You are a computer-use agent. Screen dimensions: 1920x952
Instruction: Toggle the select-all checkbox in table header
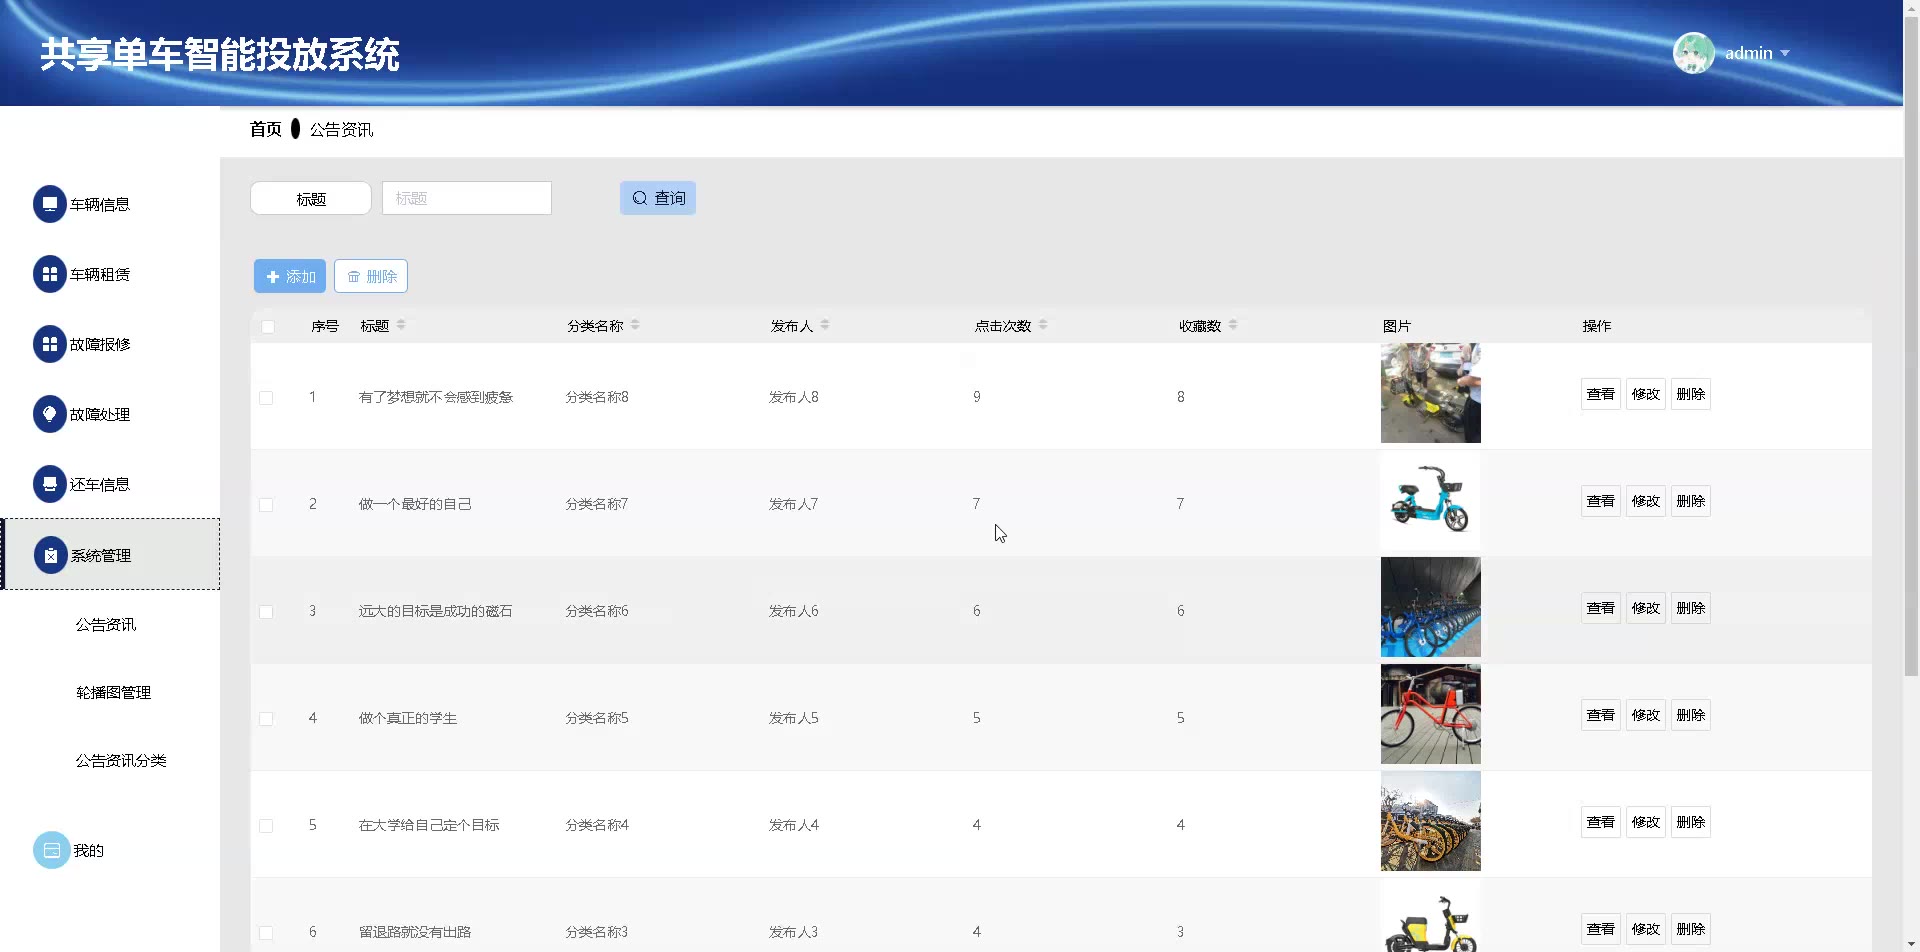coord(268,327)
